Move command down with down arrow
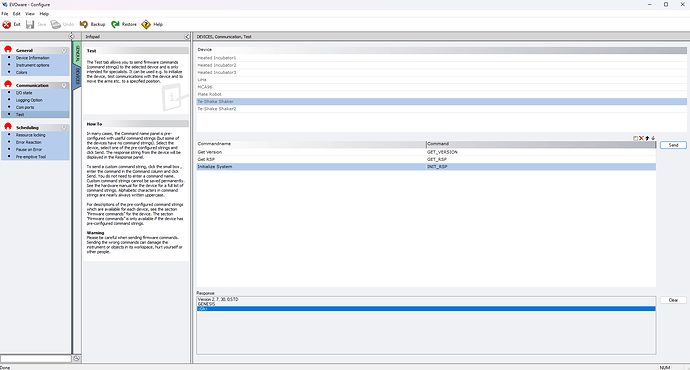Image resolution: width=690 pixels, height=370 pixels. click(x=653, y=138)
